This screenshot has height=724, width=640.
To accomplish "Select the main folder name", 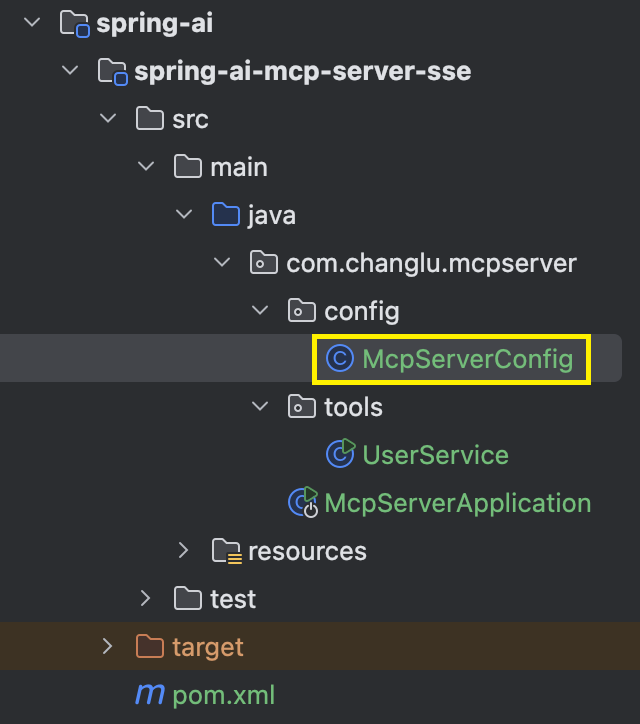I will (239, 167).
